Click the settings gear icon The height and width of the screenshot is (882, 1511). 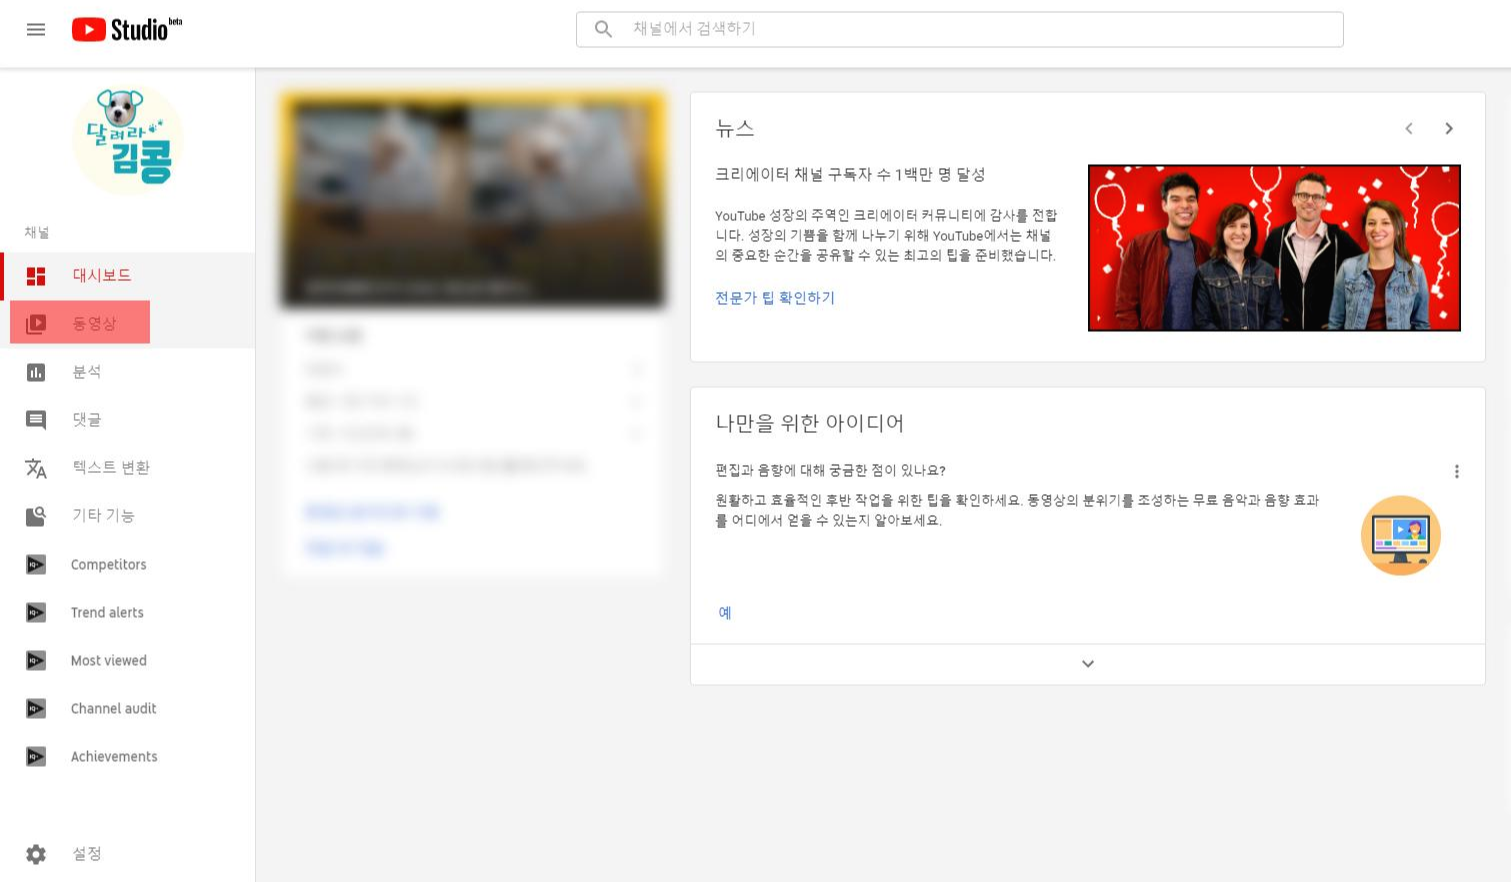36,854
